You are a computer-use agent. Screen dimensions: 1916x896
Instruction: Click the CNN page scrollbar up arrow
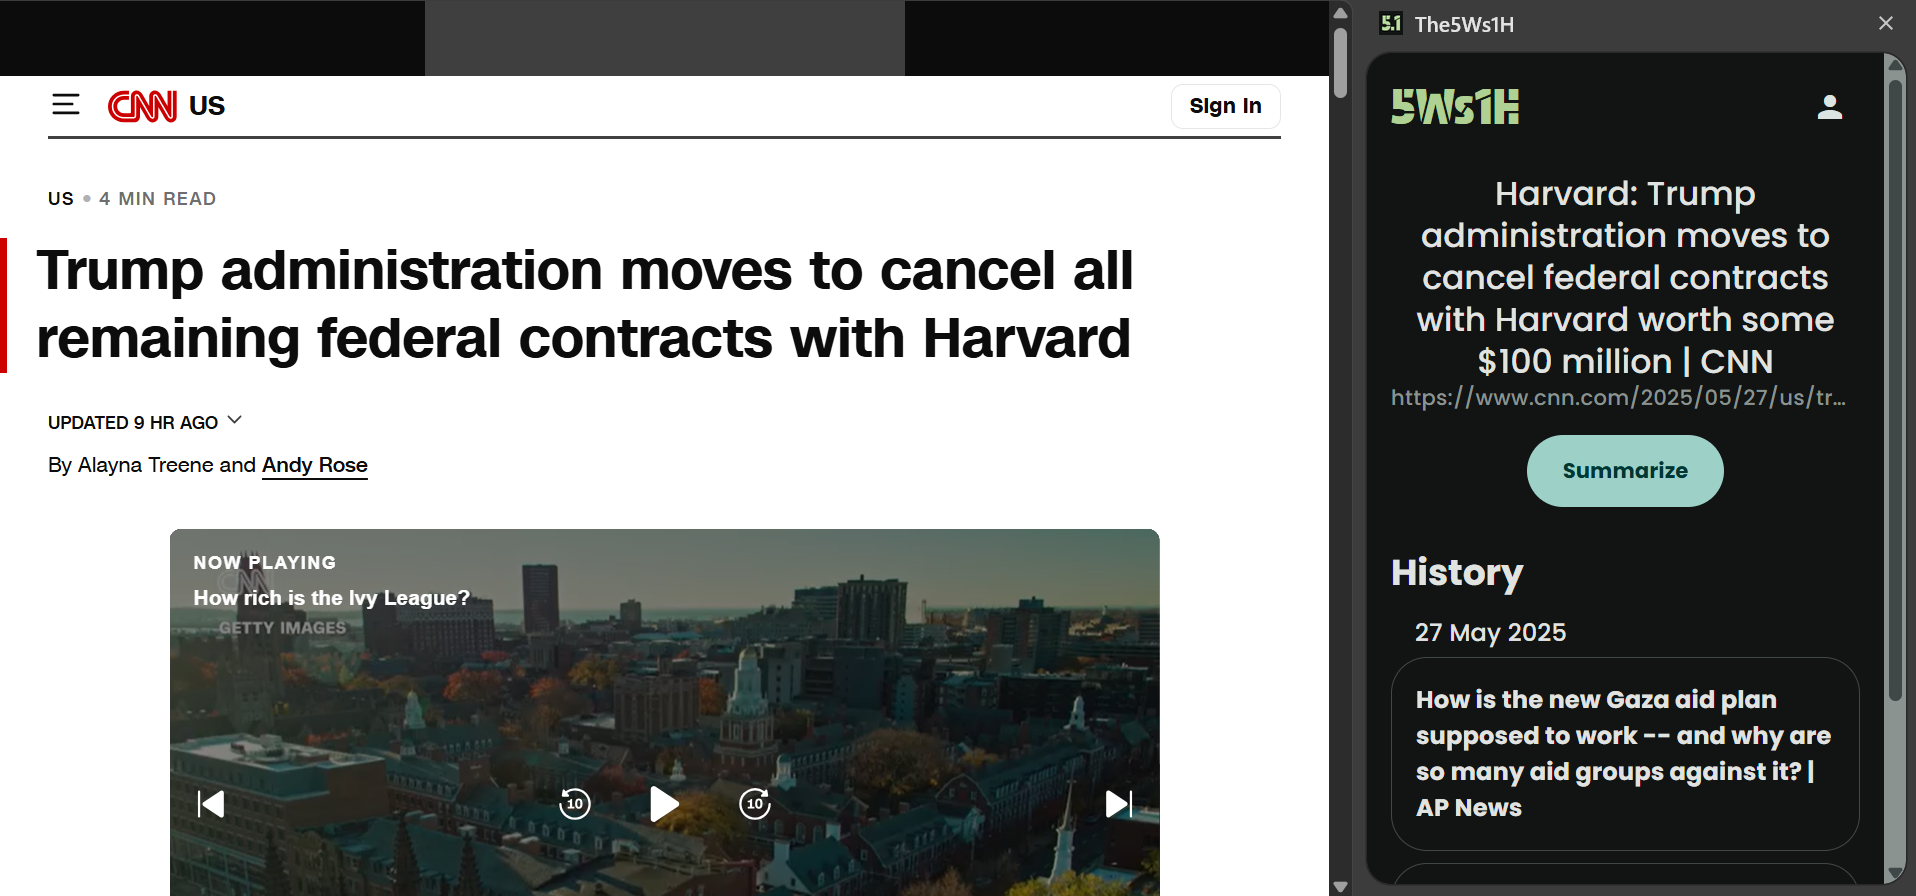click(1341, 12)
